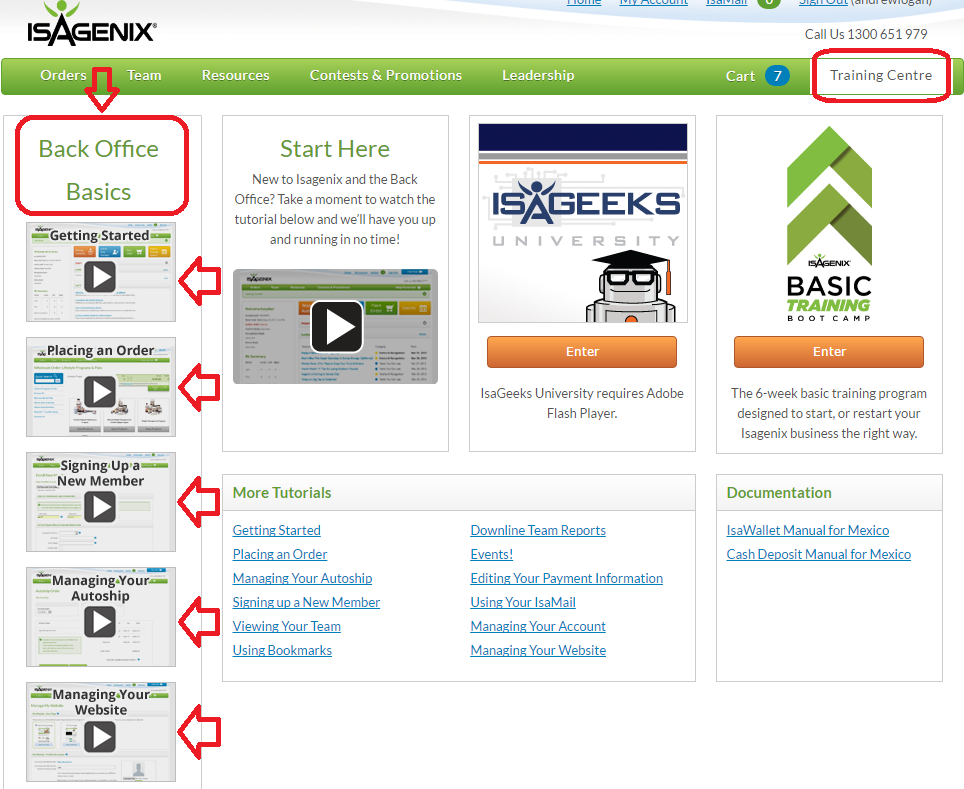
Task: Open Contests & Promotions menu
Action: pyautogui.click(x=385, y=75)
